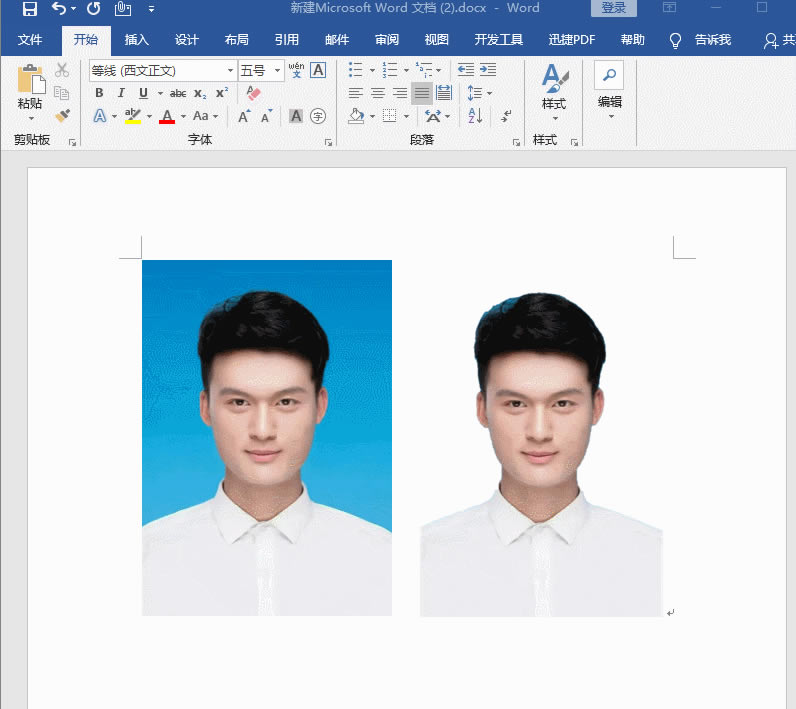Toggle Strikethrough abc formatting
The image size is (796, 709).
[x=178, y=93]
